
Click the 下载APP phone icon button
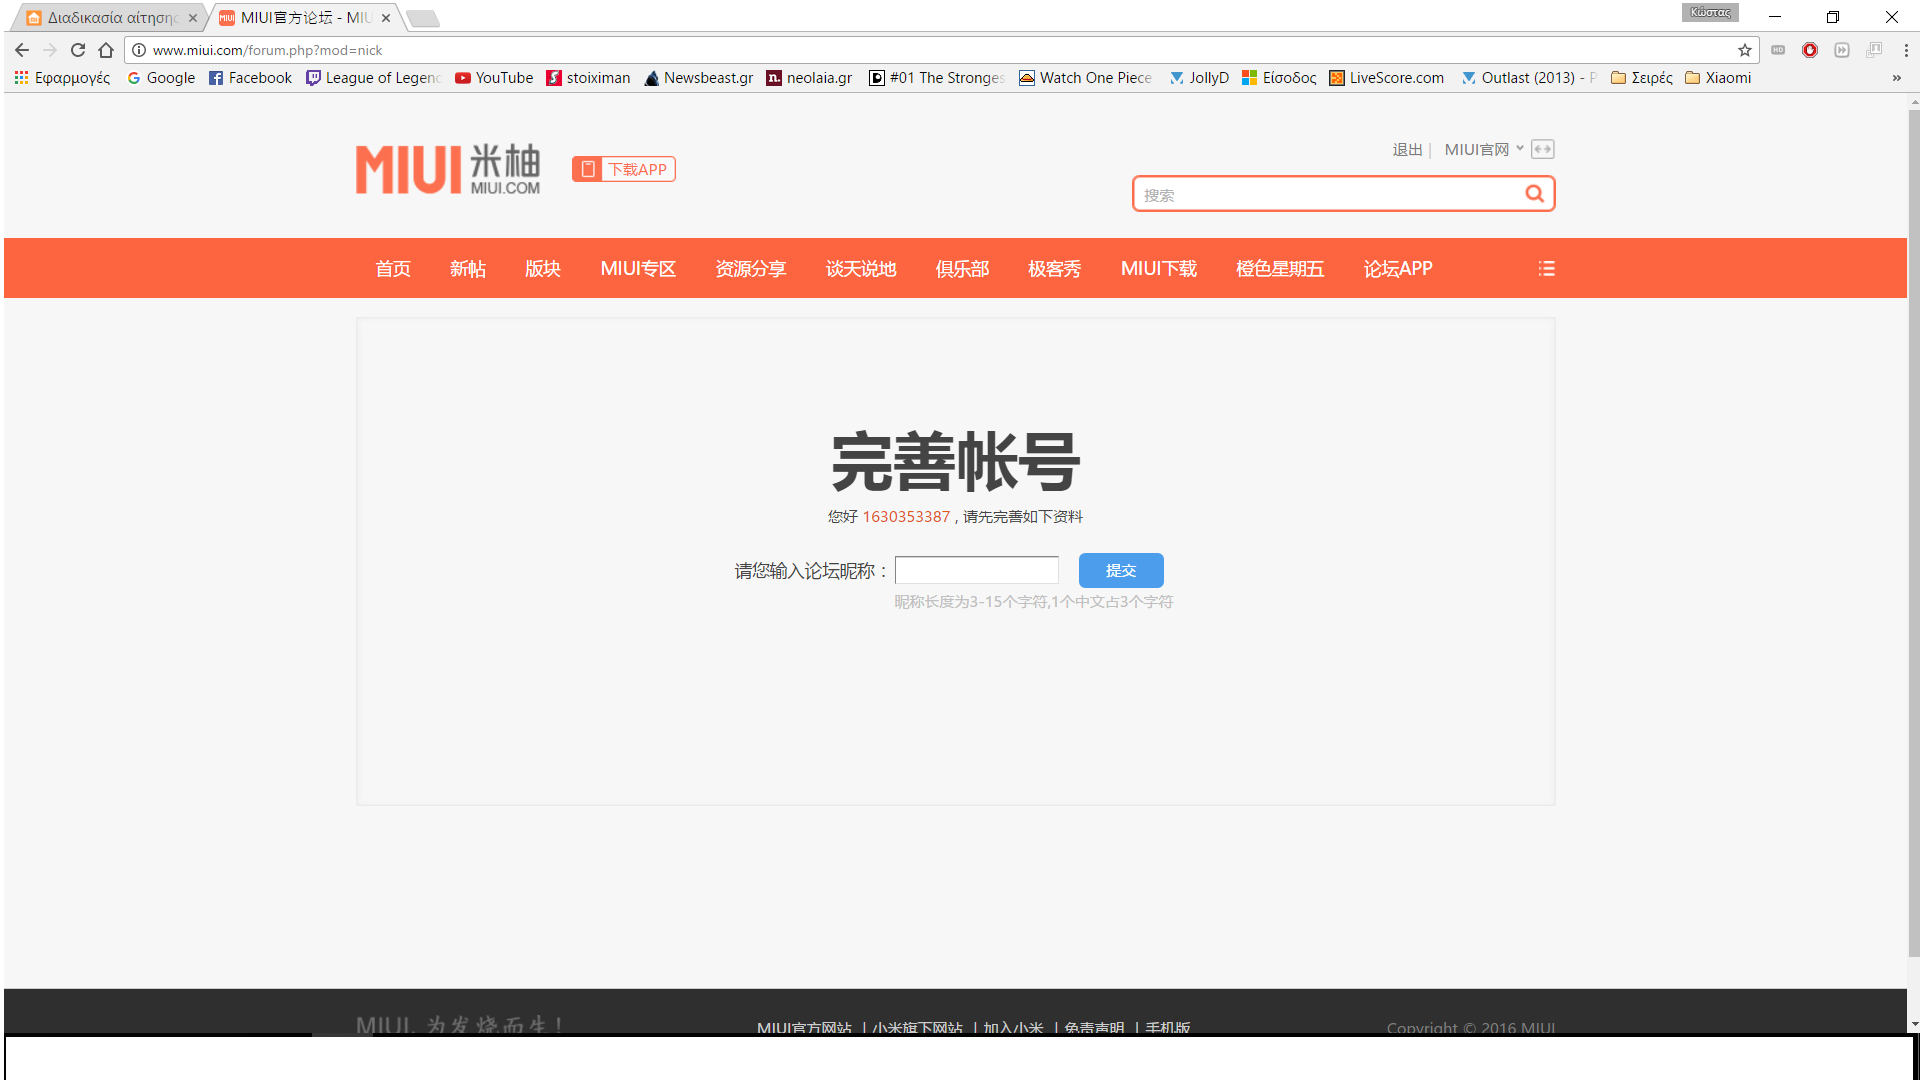point(623,169)
